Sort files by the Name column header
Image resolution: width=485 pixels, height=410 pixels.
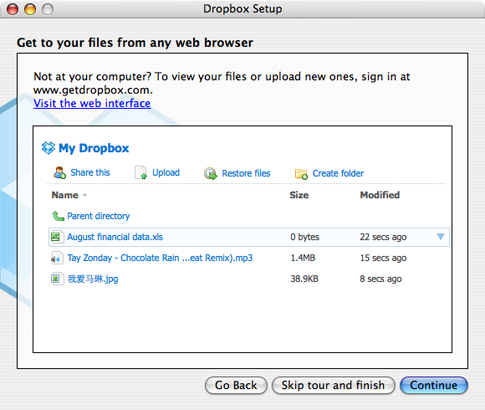pos(65,195)
